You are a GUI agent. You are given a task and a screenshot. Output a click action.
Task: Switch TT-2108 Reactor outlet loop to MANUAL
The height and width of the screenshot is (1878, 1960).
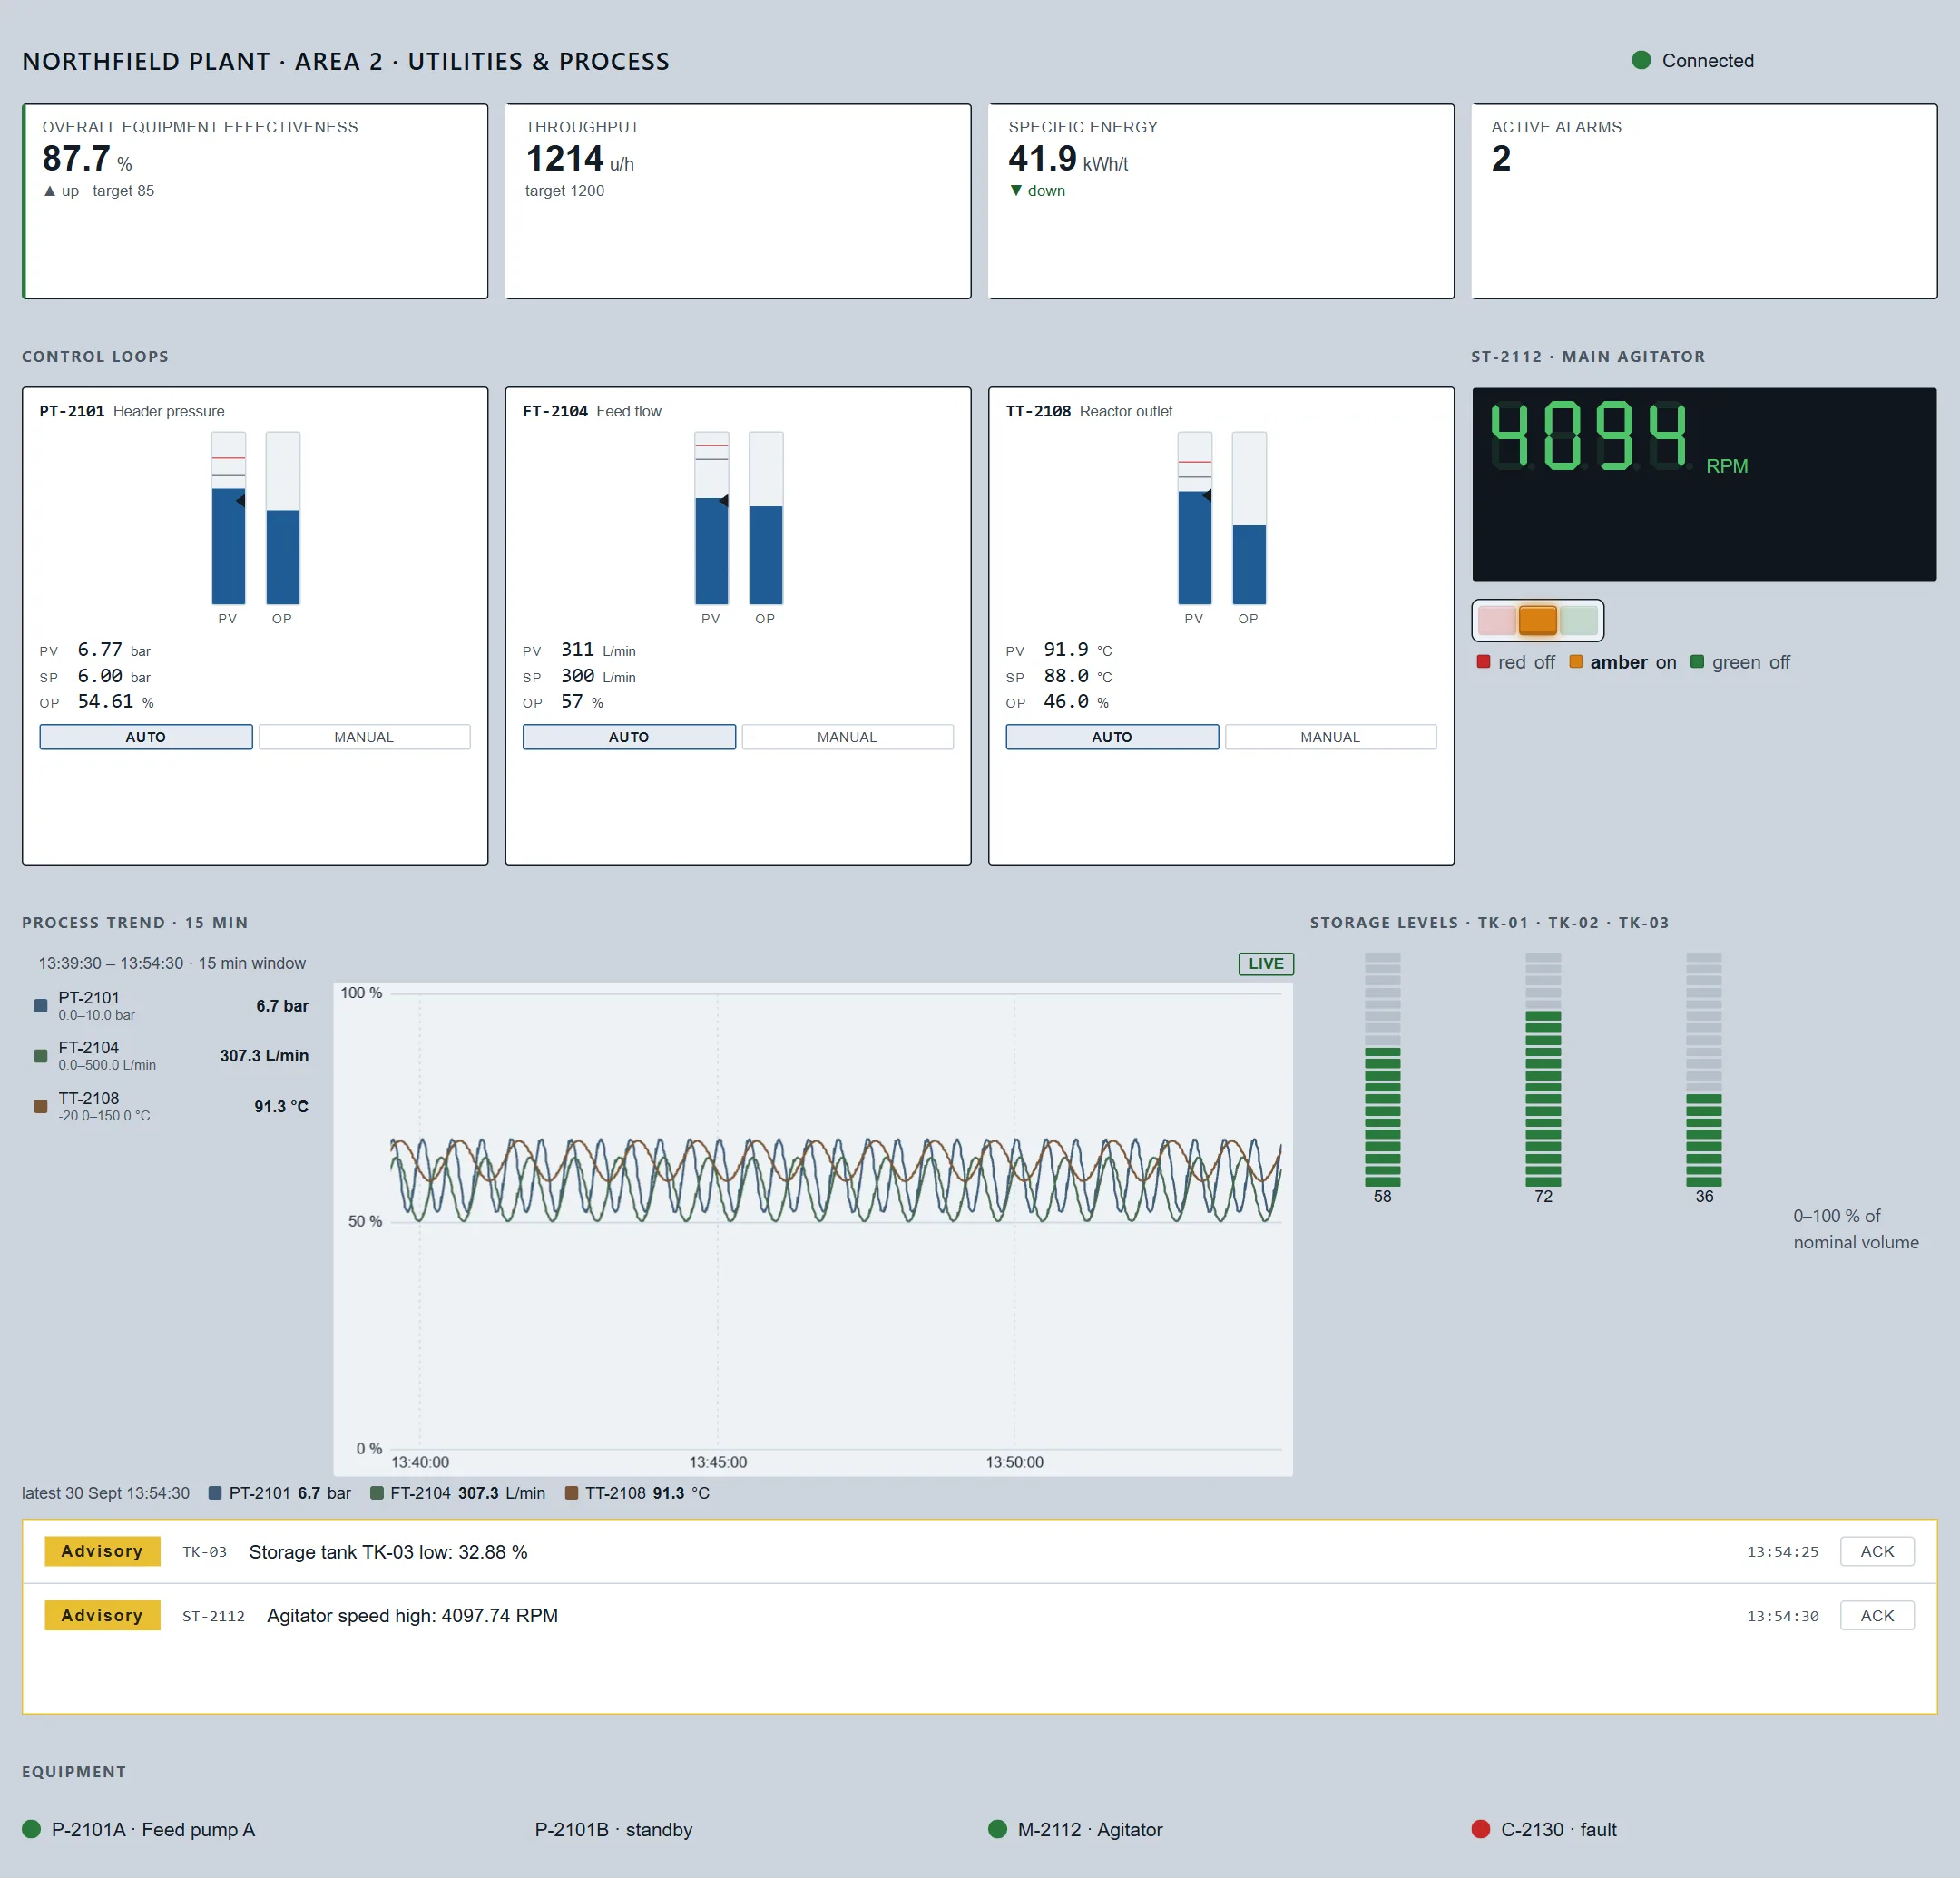pos(1330,737)
